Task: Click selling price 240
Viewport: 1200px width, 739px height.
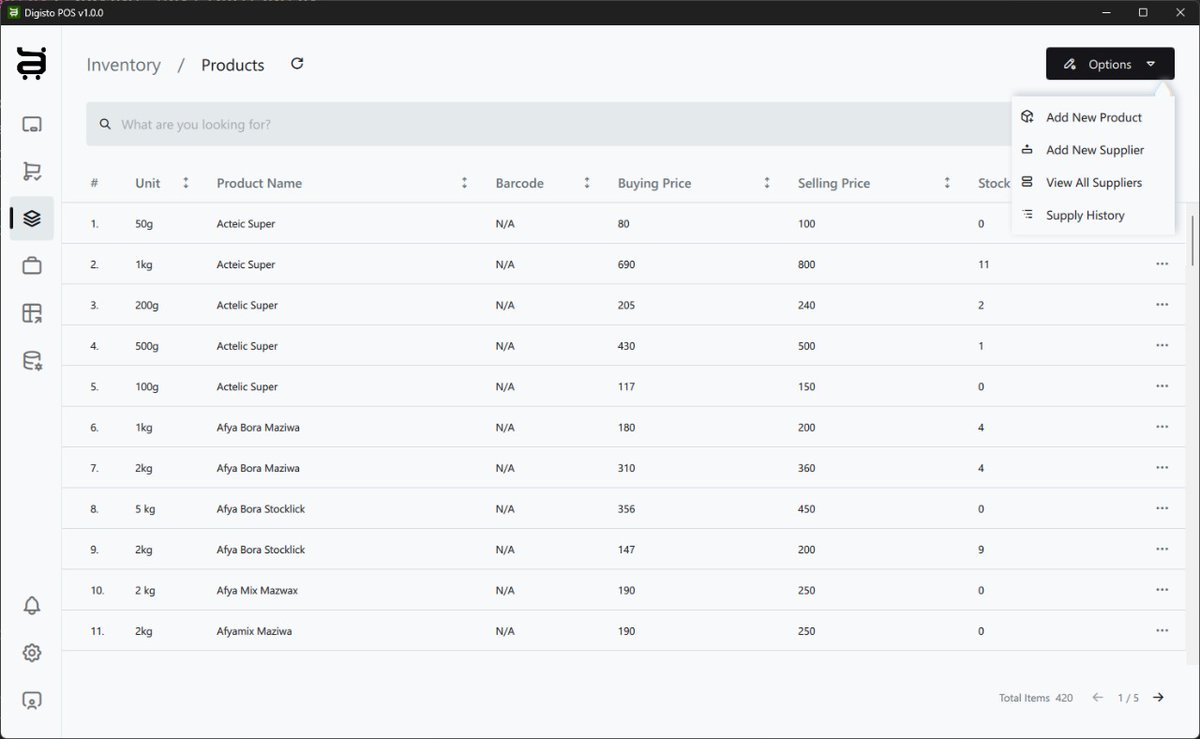Action: [x=806, y=305]
